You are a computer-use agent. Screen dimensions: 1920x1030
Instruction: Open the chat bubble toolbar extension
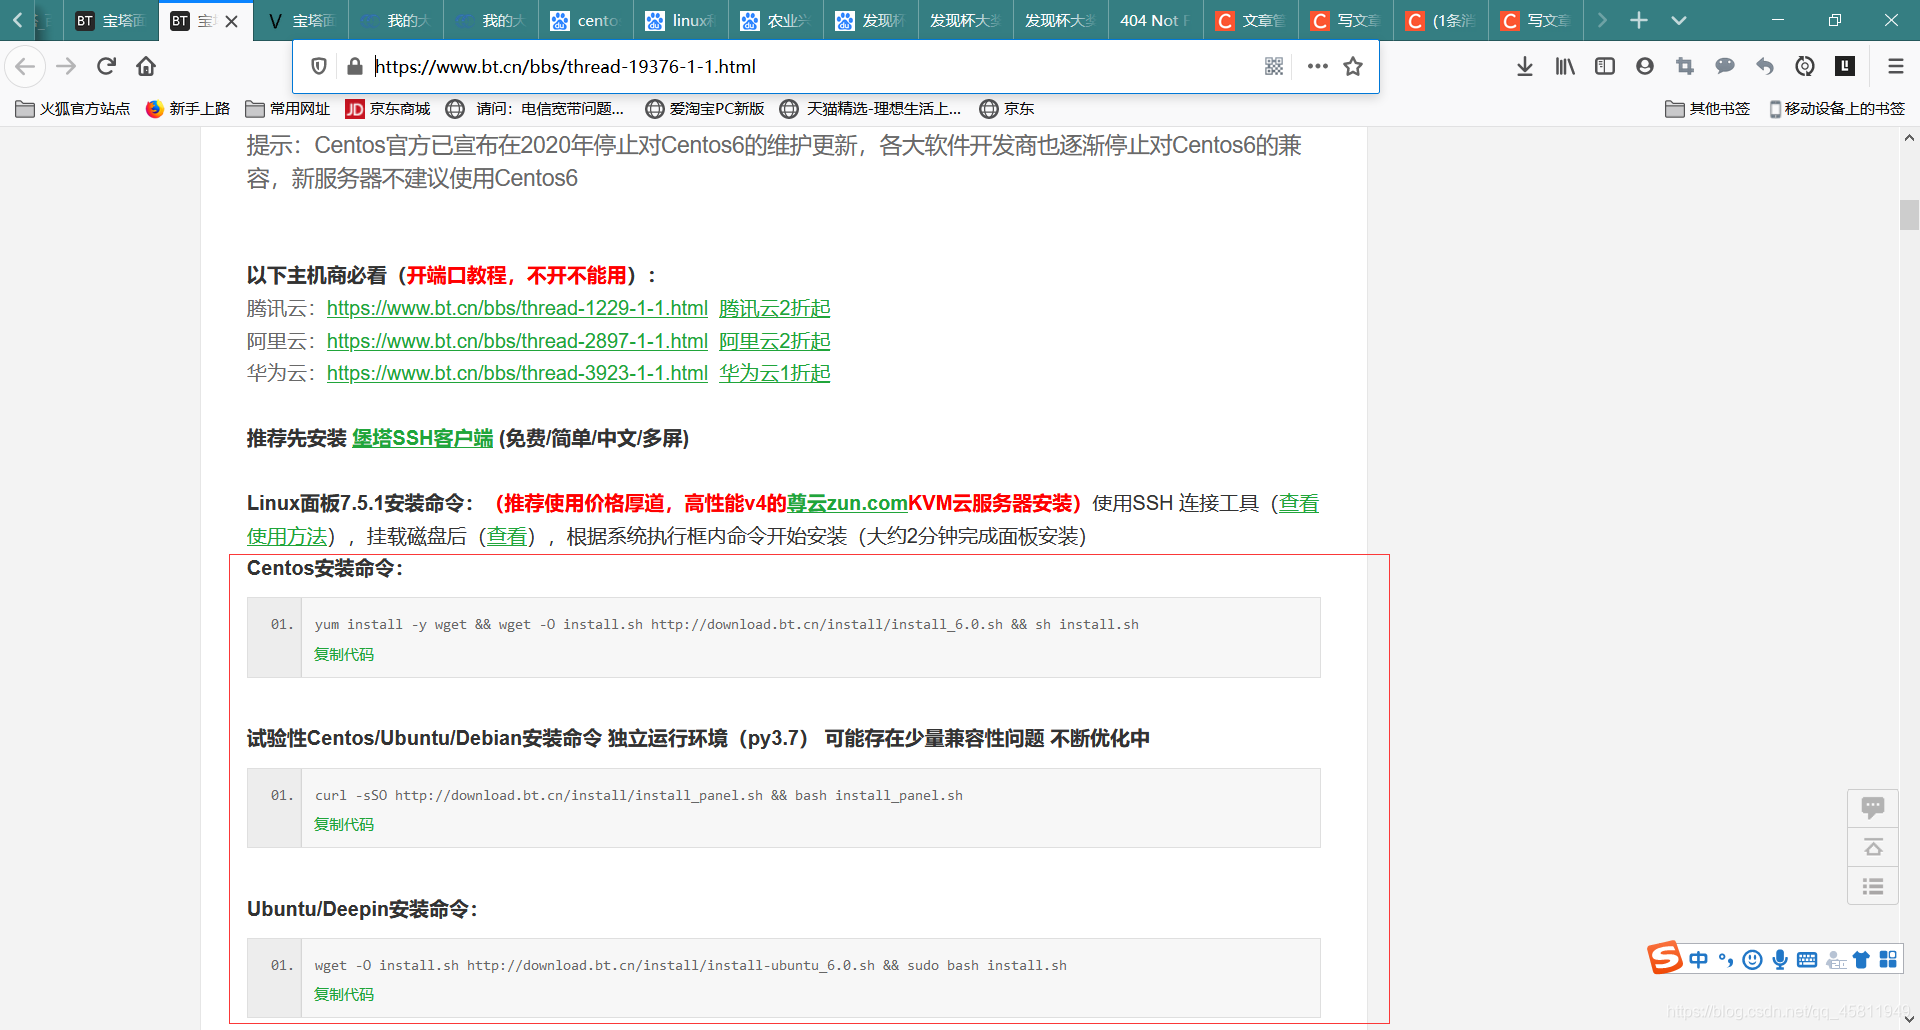click(1725, 66)
